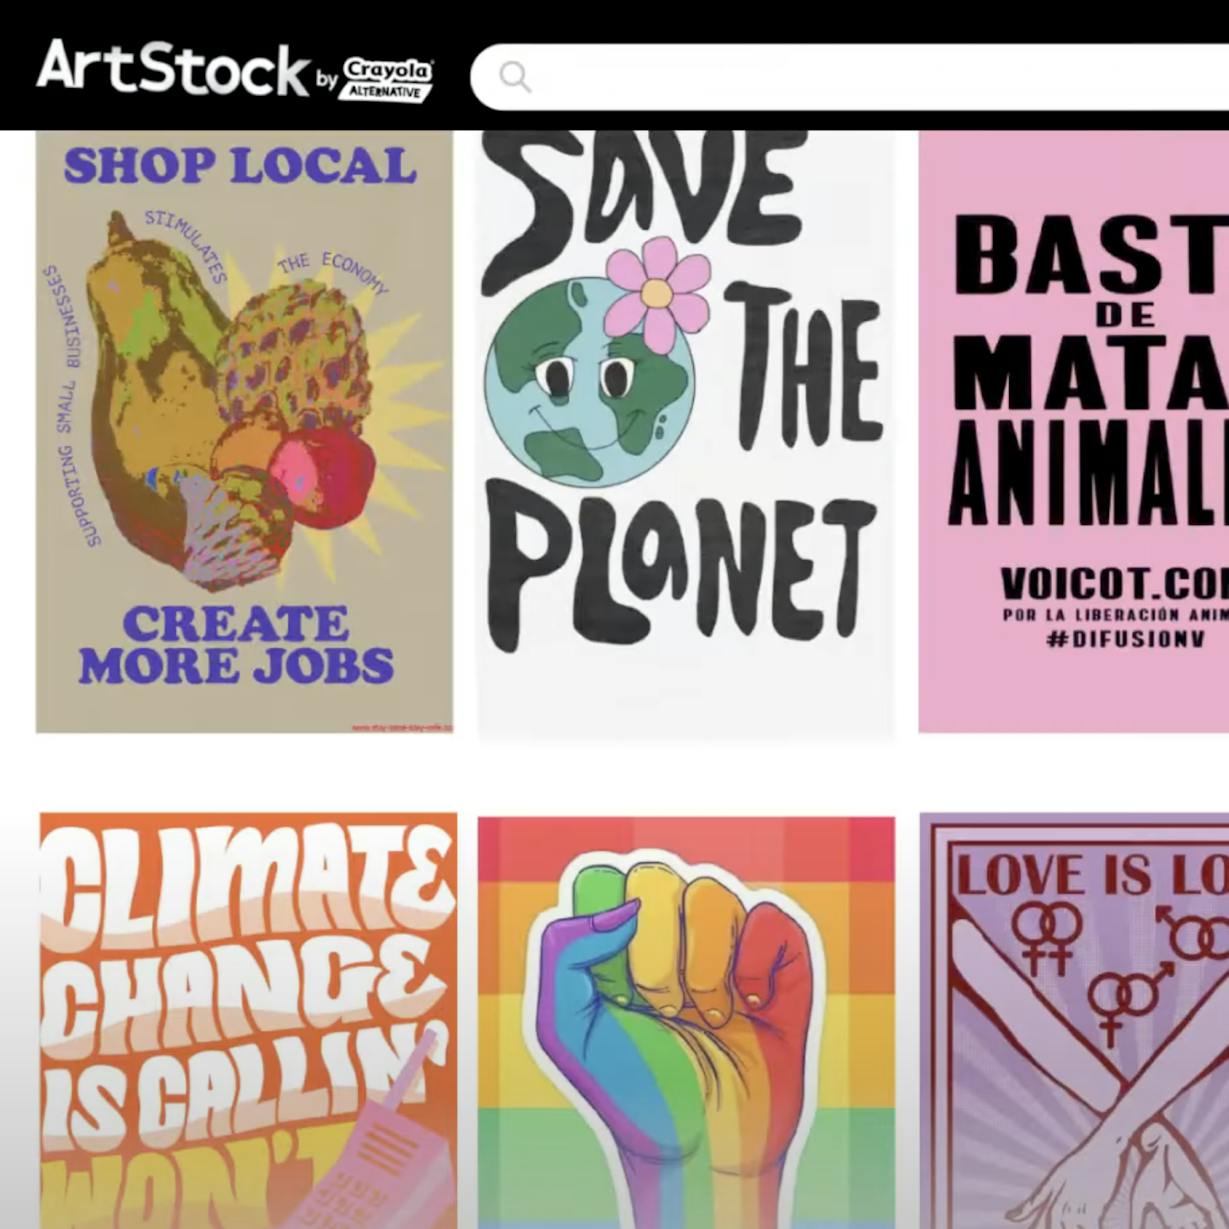Open the Climate Change Is Calling poster

coord(248,1021)
